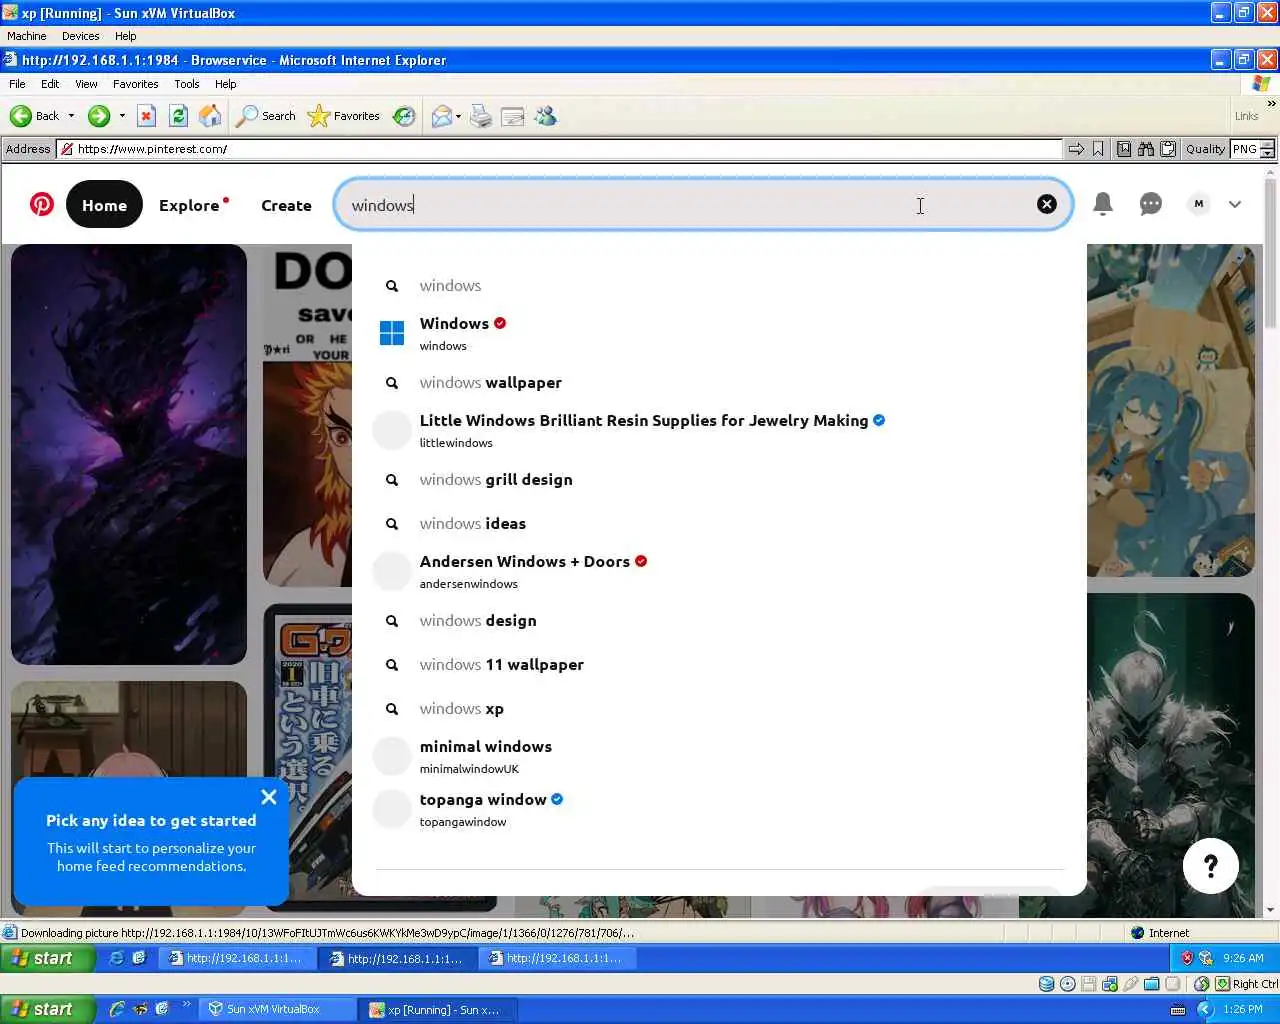Click the guest XP start button
Screen dimensions: 1280x1024
(46, 958)
